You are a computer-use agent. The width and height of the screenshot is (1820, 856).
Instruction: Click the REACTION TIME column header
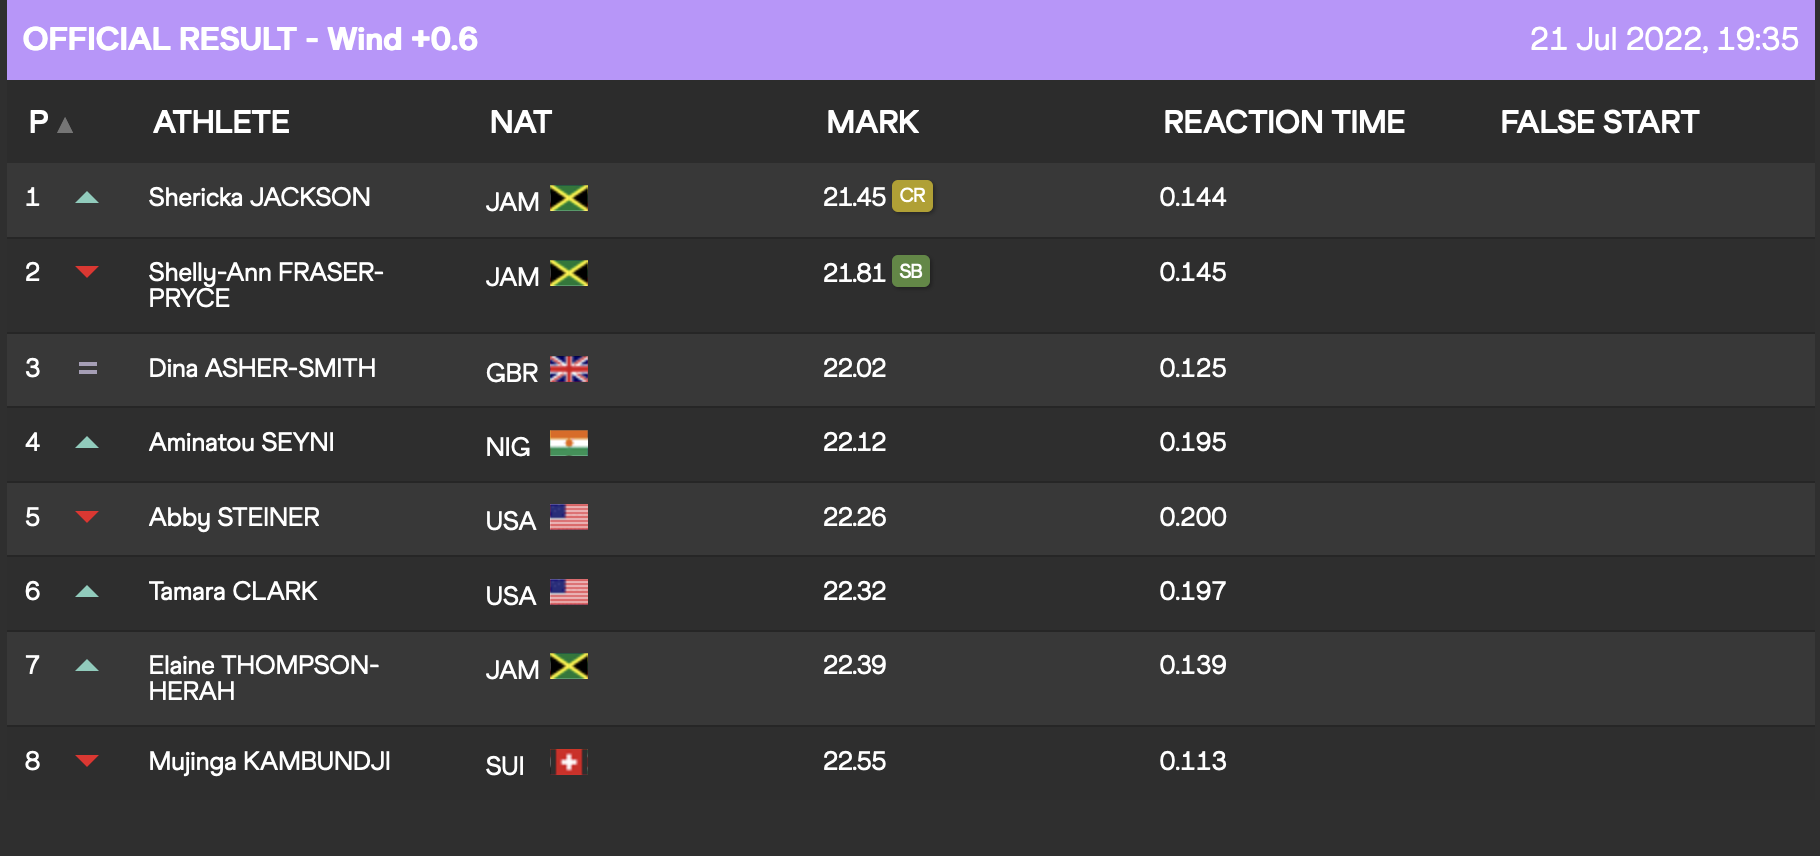[1284, 122]
